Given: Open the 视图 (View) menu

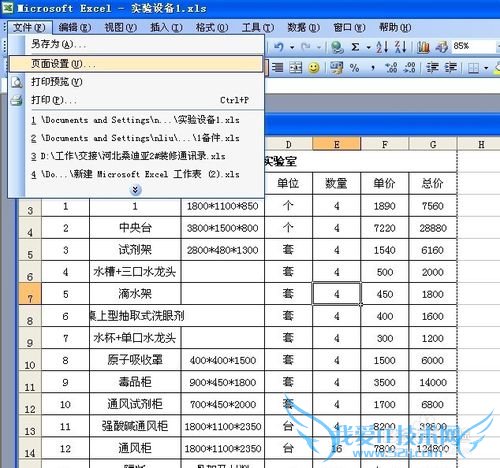Looking at the screenshot, I should pyautogui.click(x=120, y=27).
